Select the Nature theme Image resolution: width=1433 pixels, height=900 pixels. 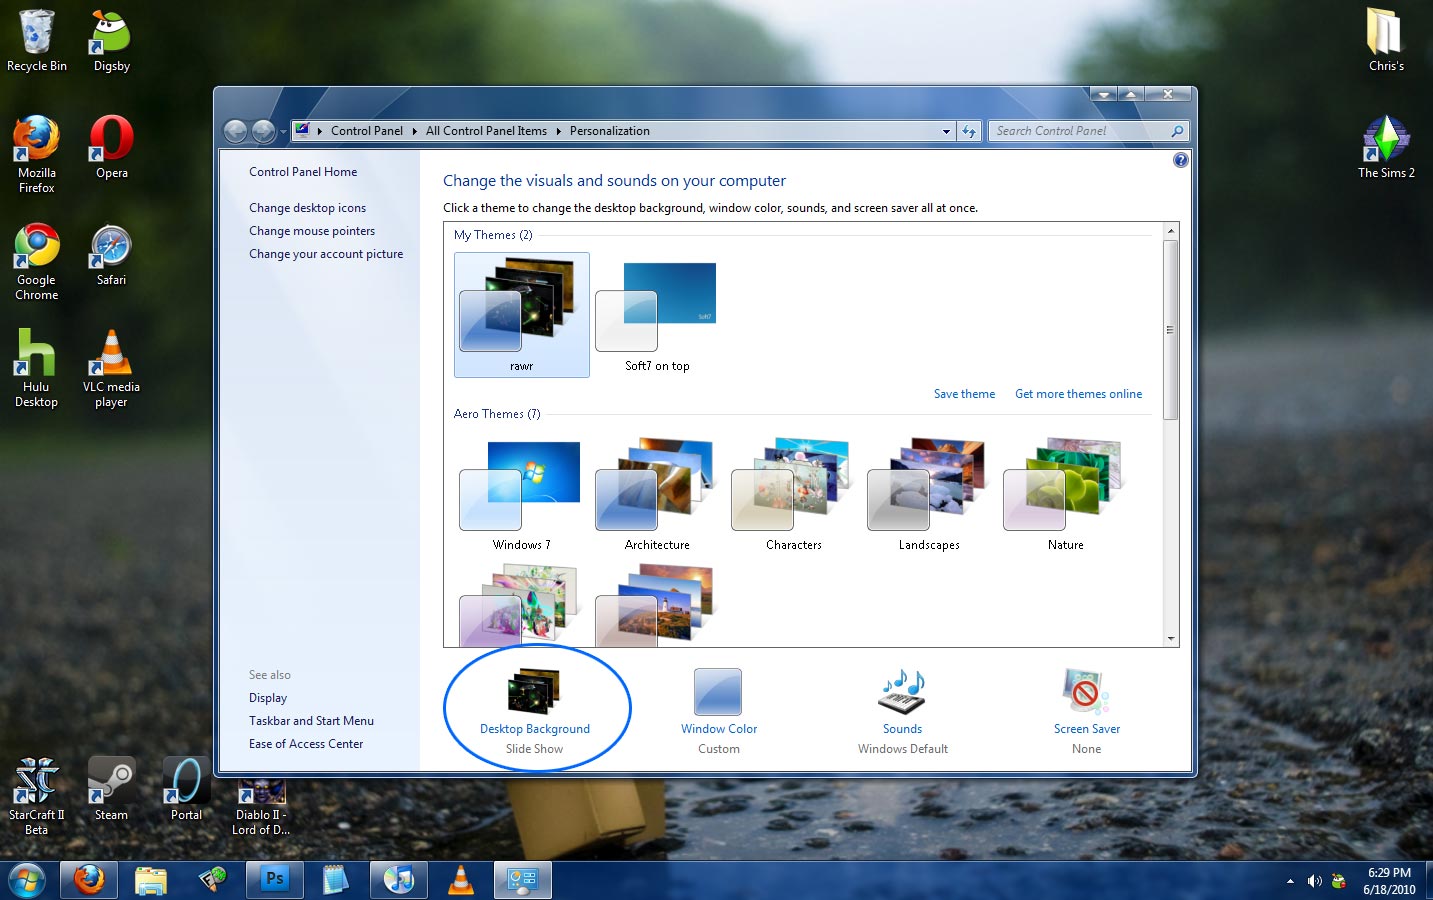1065,494
